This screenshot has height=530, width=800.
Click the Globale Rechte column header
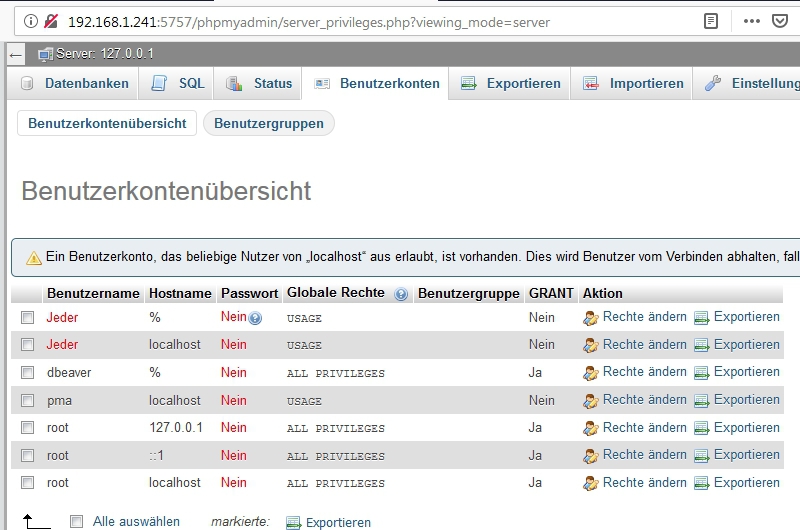pyautogui.click(x=336, y=293)
